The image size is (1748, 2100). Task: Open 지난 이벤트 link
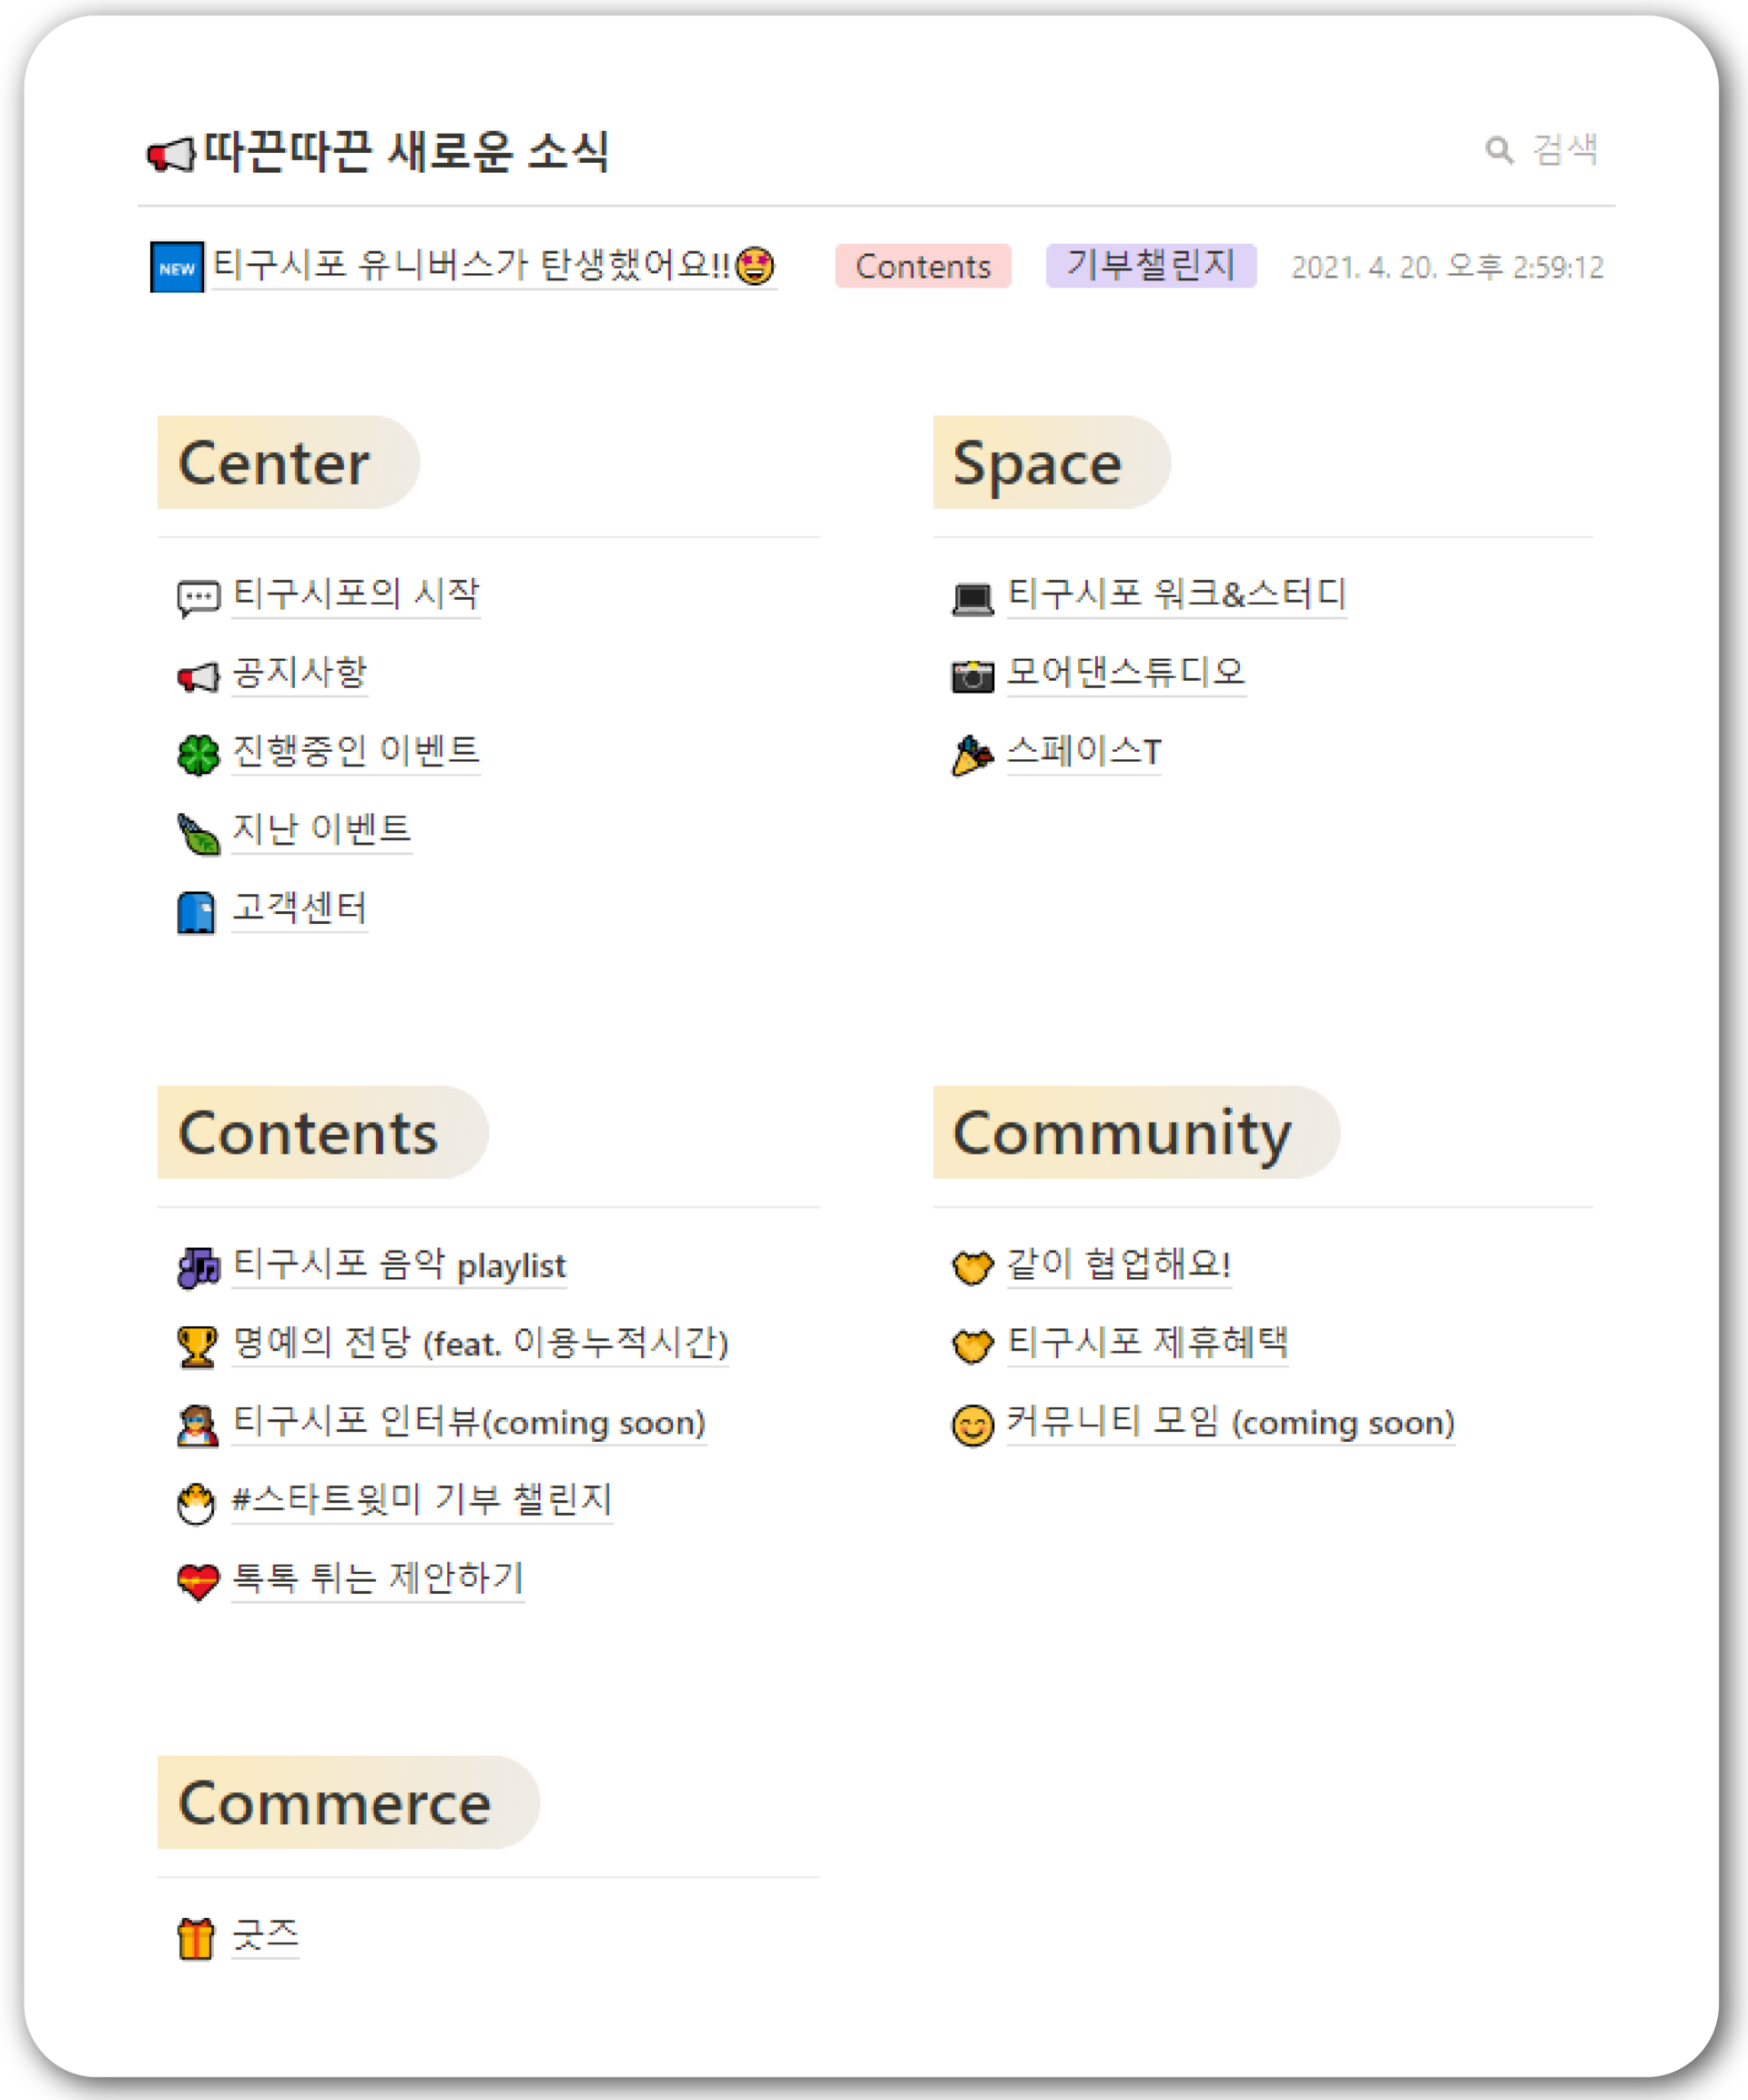click(322, 829)
